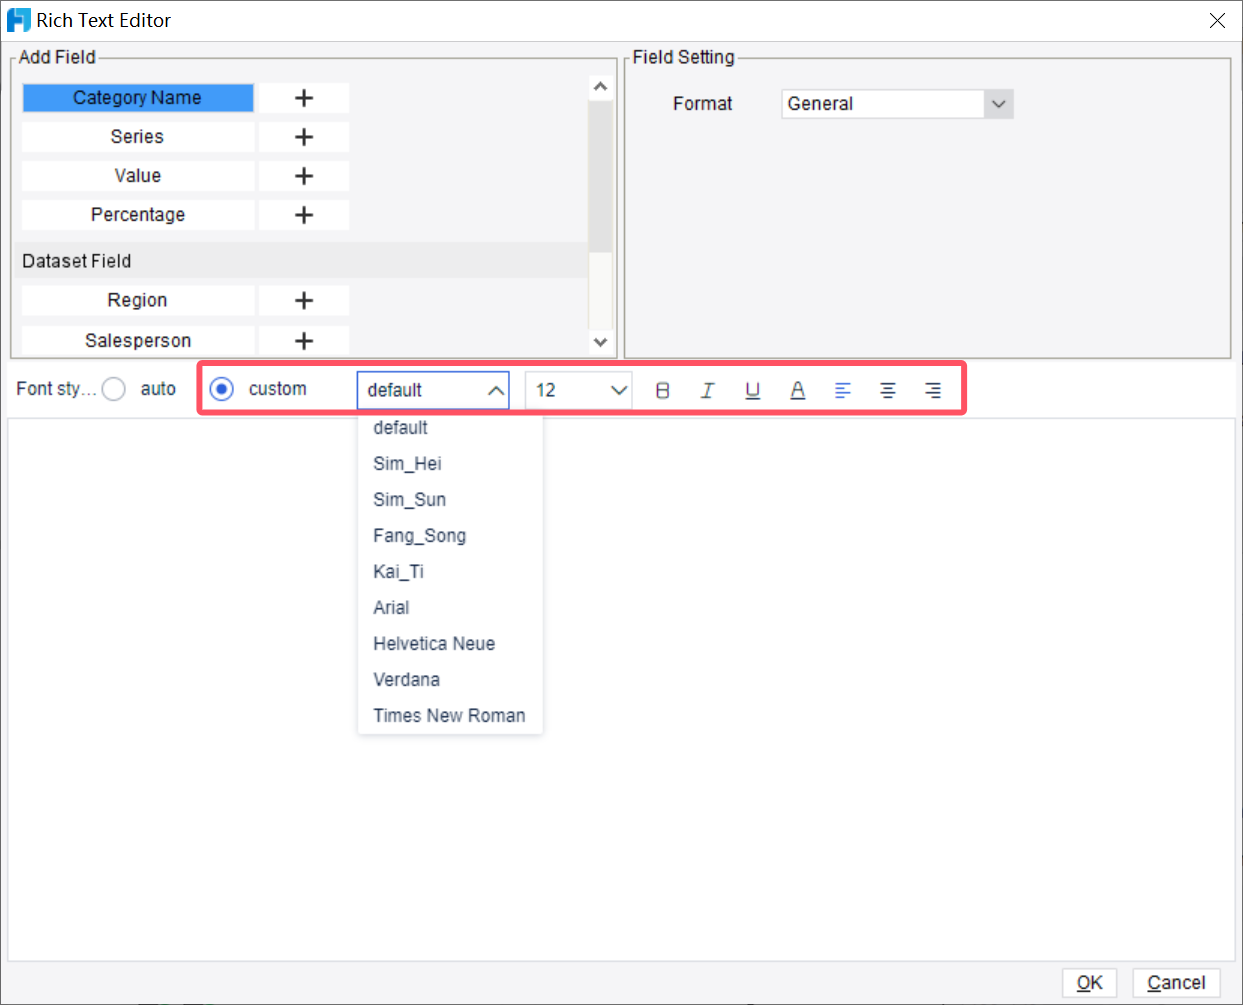Add the Percentage field with plus
This screenshot has height=1005, width=1243.
click(x=304, y=215)
